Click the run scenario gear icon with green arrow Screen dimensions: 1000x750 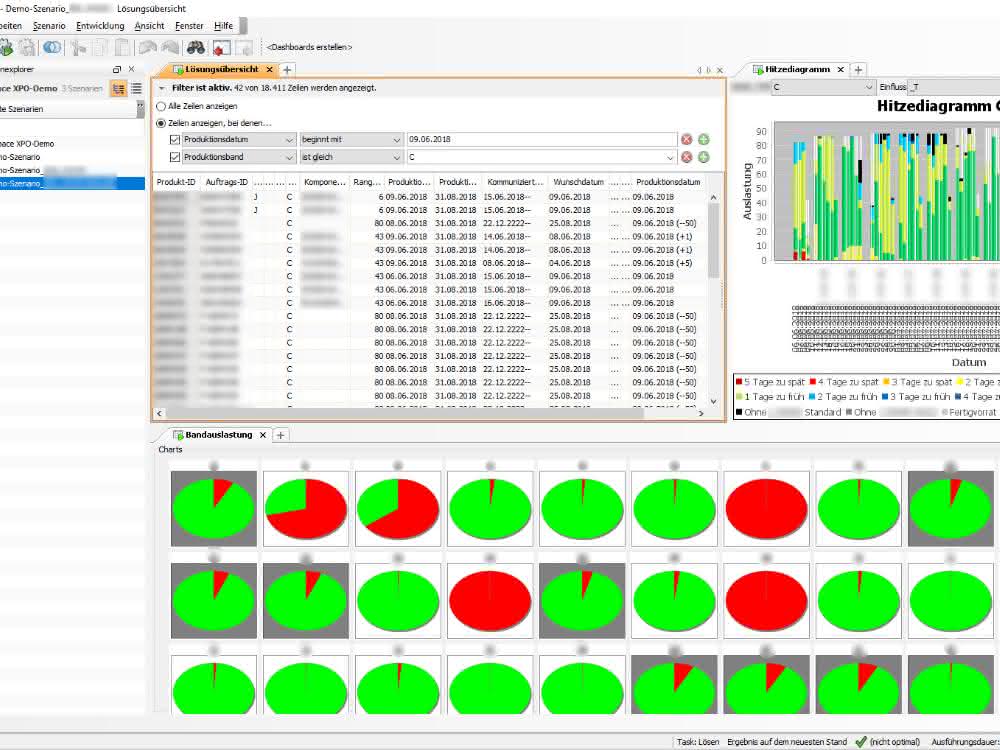pyautogui.click(x=6, y=47)
